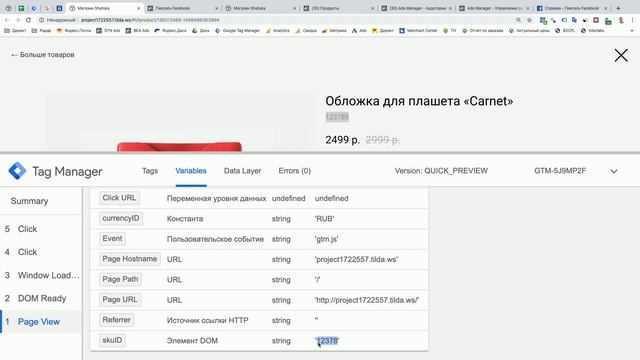Click Version: QUICK_PREVIEW label
Viewport: 640px width, 360px height.
pos(441,171)
